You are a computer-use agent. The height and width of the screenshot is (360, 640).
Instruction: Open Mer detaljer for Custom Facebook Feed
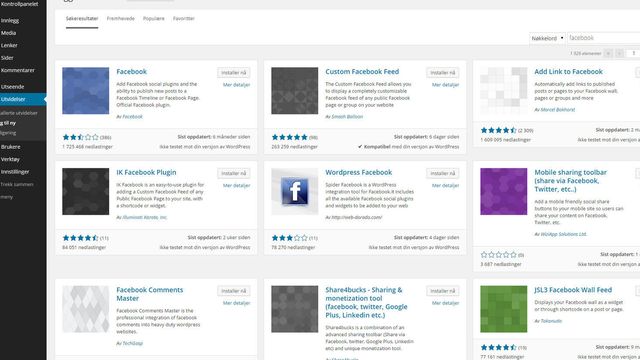(445, 85)
